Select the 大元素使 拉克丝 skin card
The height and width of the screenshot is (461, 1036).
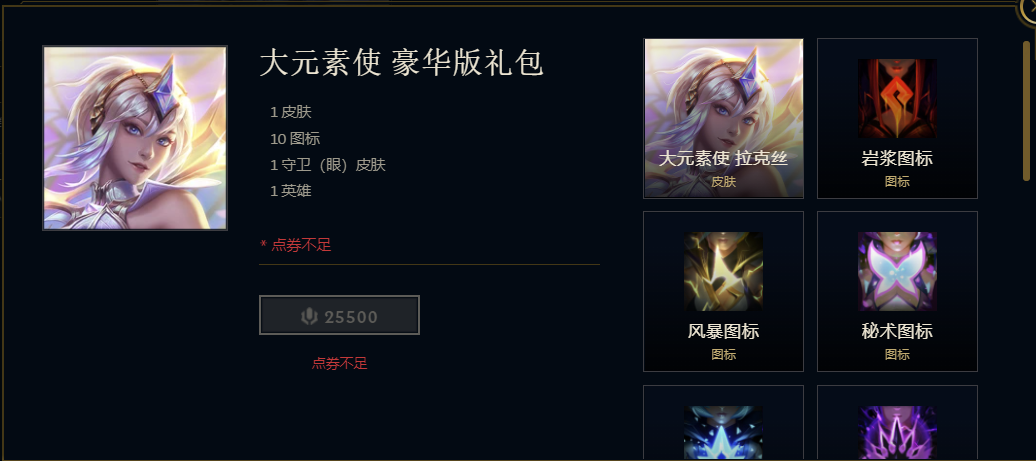click(723, 118)
